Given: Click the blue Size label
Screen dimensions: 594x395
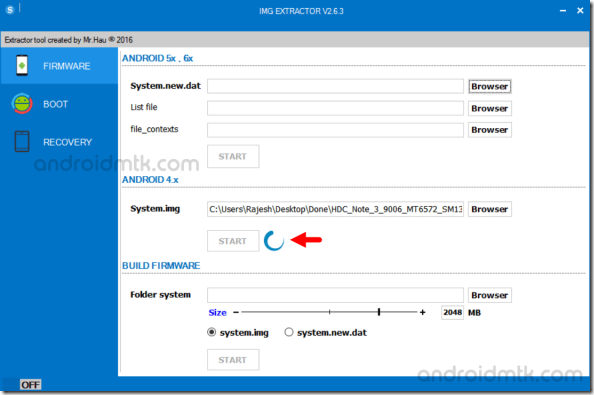Looking at the screenshot, I should coord(217,312).
